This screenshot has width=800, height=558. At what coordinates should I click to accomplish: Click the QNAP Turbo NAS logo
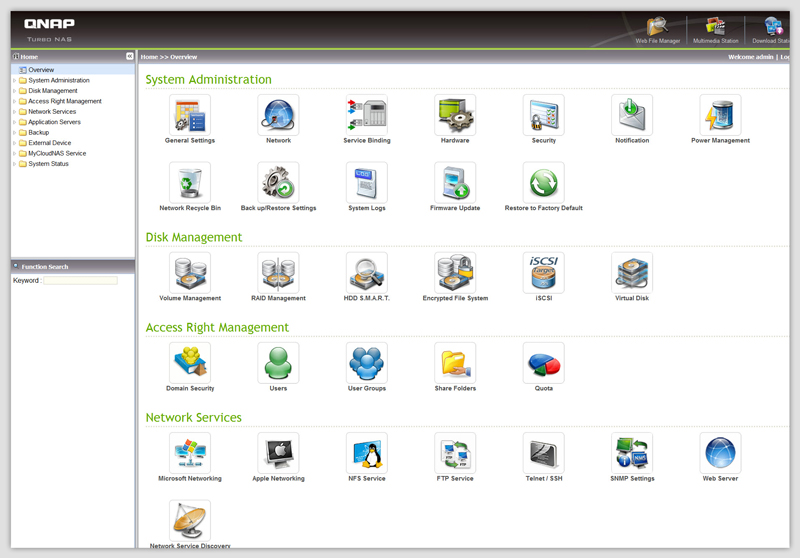pyautogui.click(x=49, y=30)
